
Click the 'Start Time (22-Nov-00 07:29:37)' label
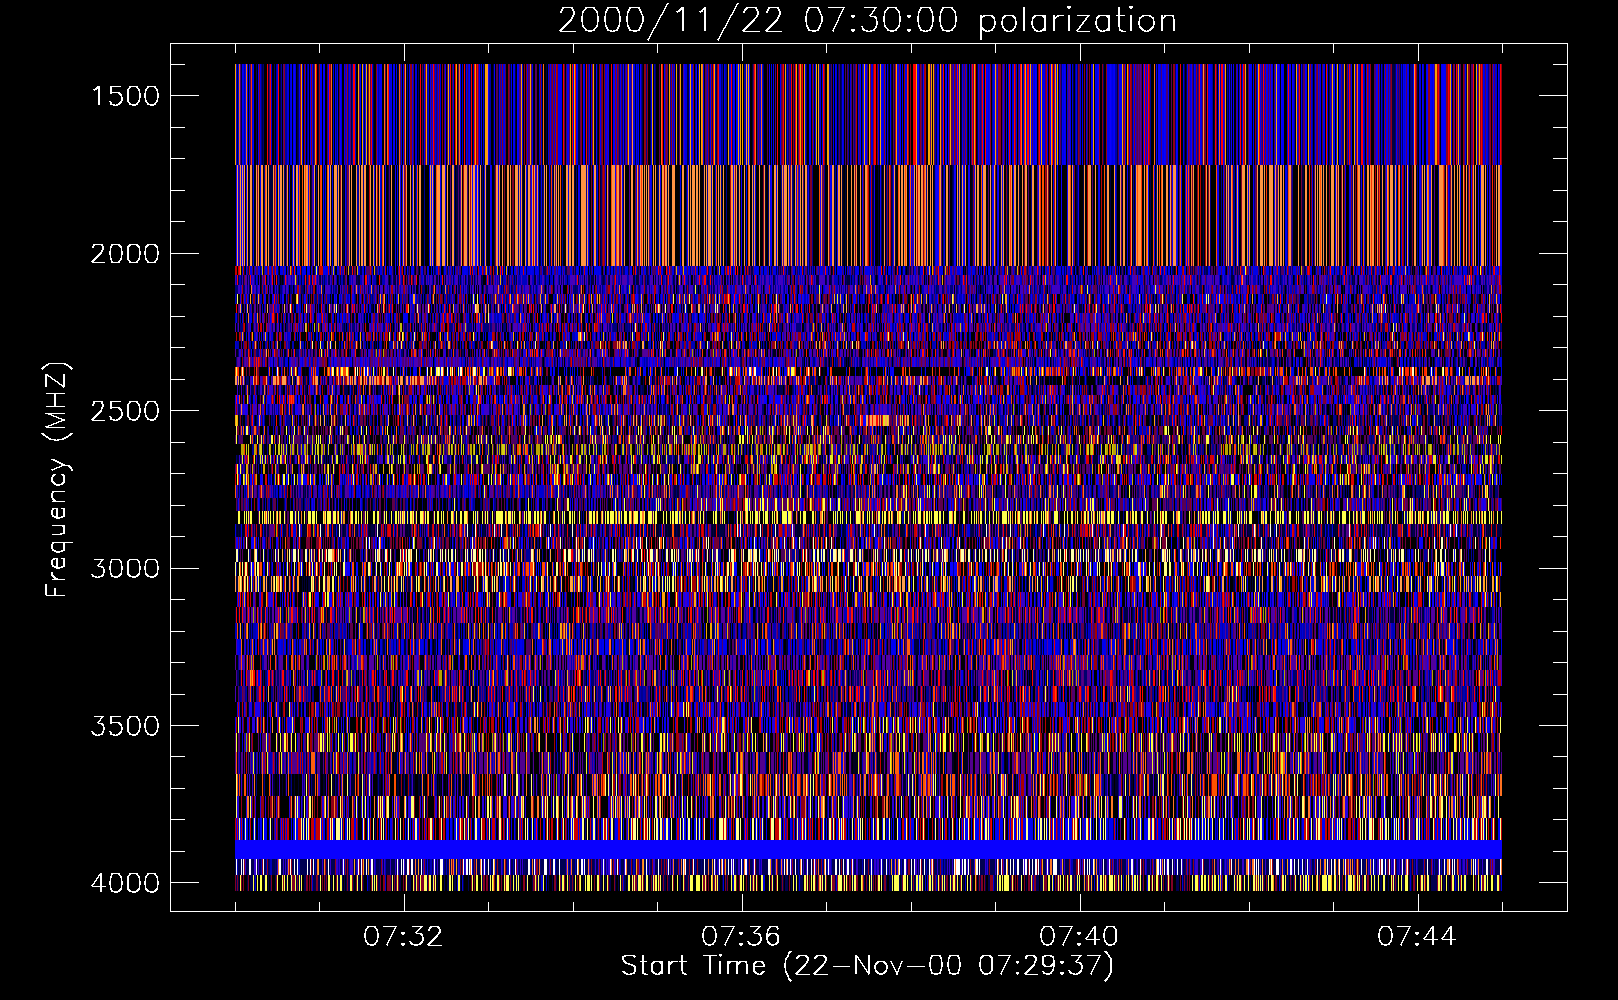pos(867,966)
